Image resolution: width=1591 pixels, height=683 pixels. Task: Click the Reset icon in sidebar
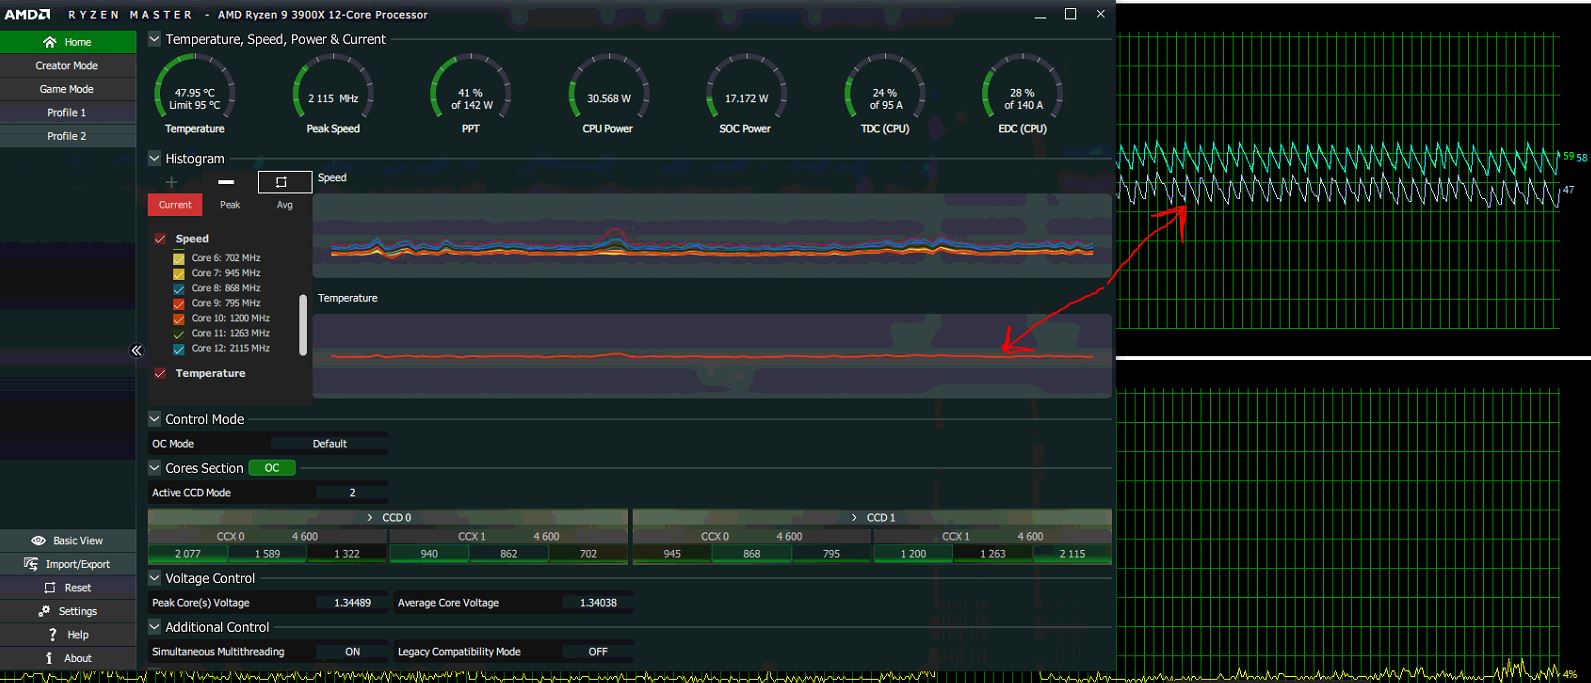[x=50, y=587]
